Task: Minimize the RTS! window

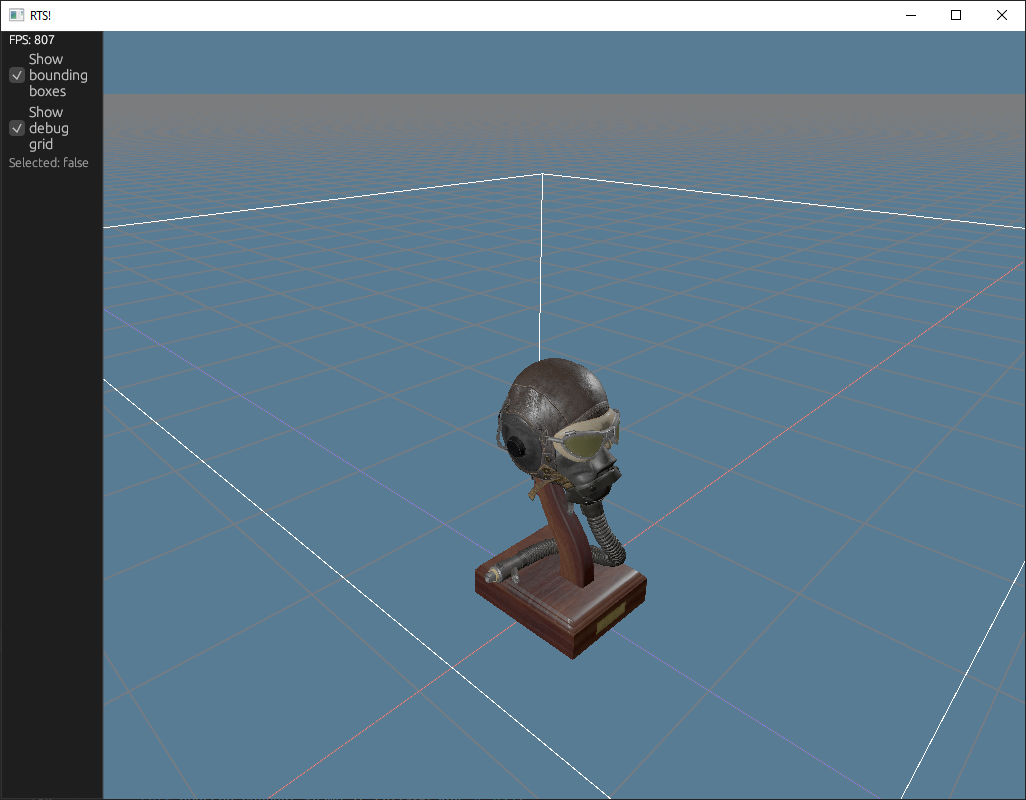Action: tap(911, 15)
